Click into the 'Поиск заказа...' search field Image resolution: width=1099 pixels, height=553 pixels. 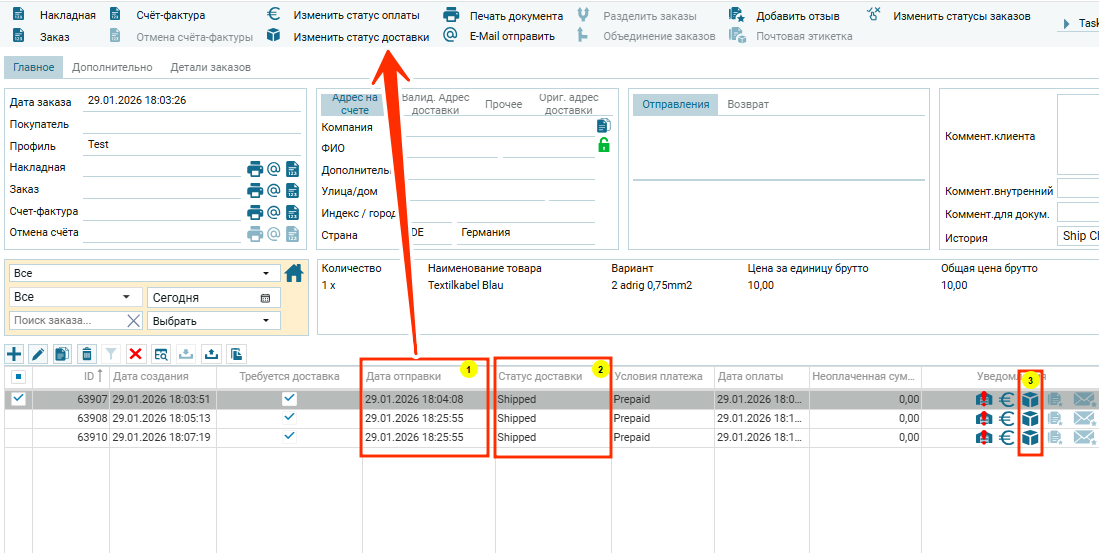66,321
